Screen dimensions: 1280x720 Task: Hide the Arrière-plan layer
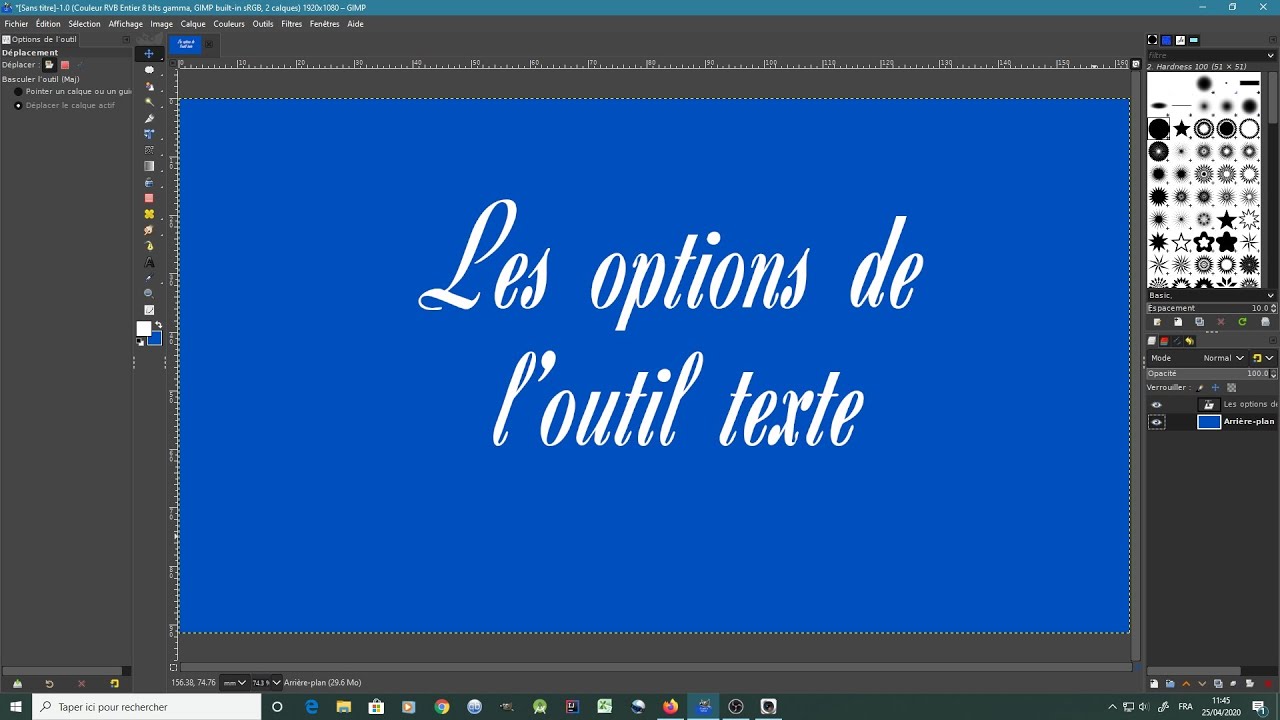coord(1157,422)
